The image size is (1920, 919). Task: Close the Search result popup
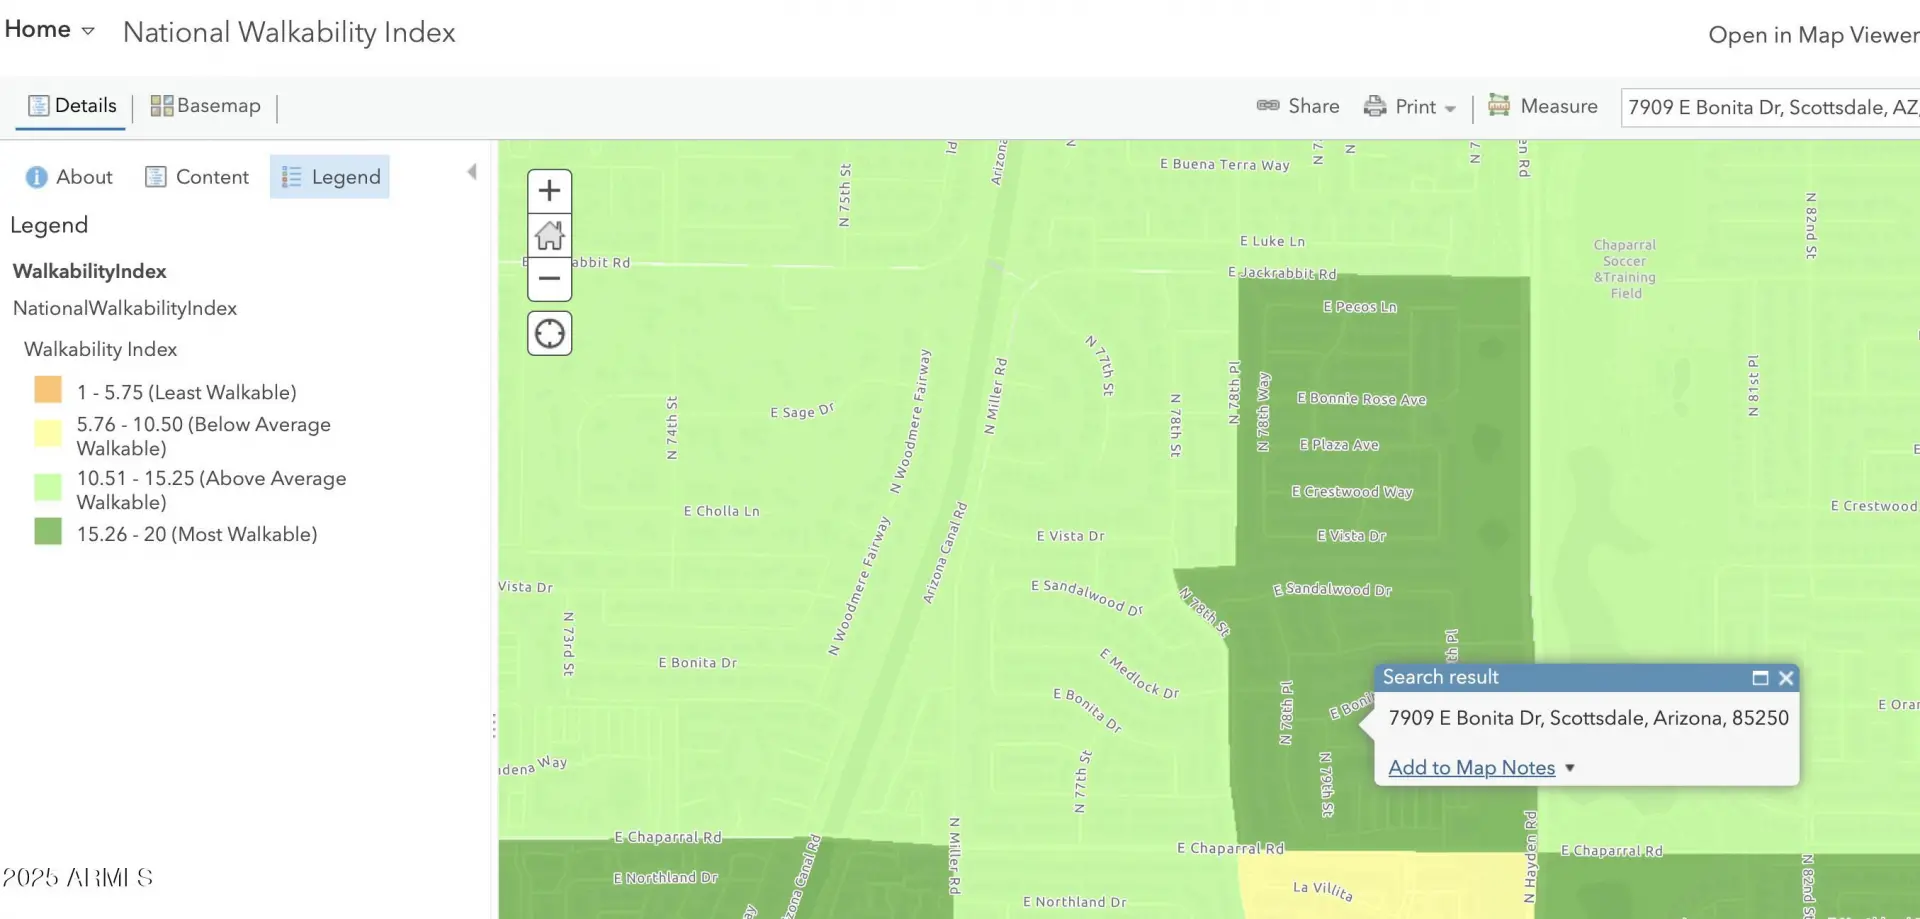[x=1786, y=678]
